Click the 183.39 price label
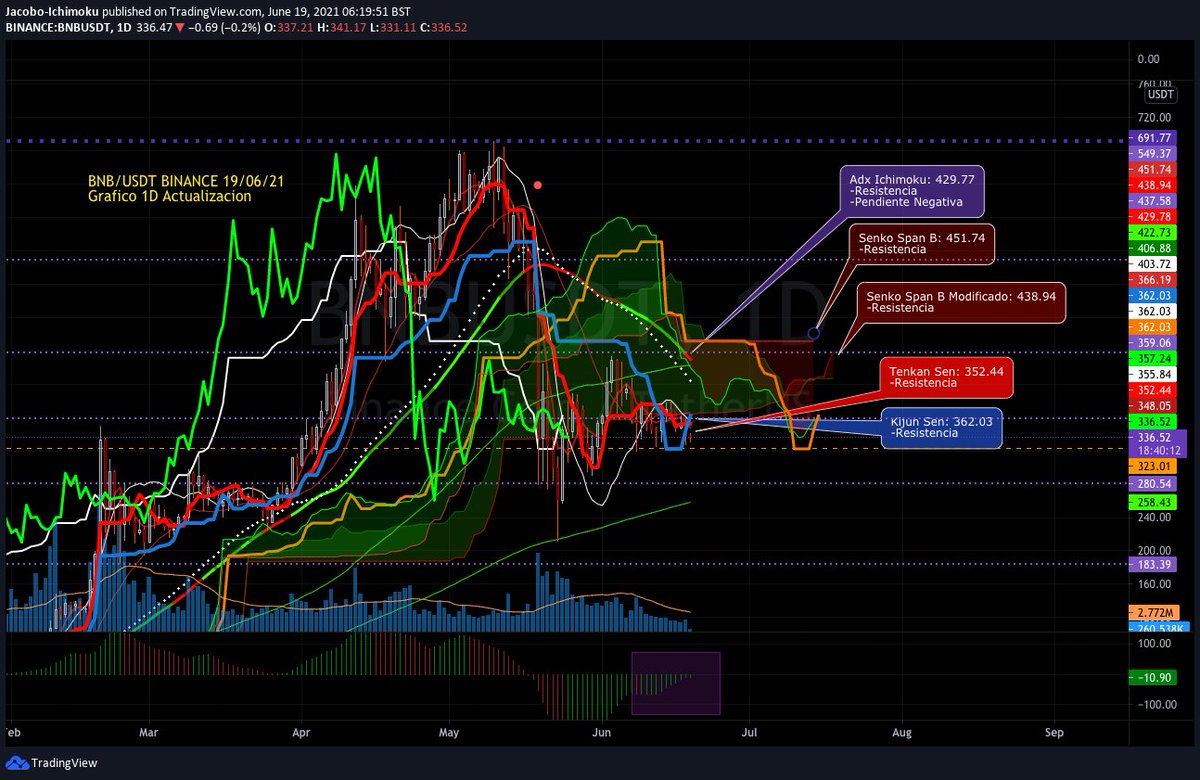 pos(1155,563)
